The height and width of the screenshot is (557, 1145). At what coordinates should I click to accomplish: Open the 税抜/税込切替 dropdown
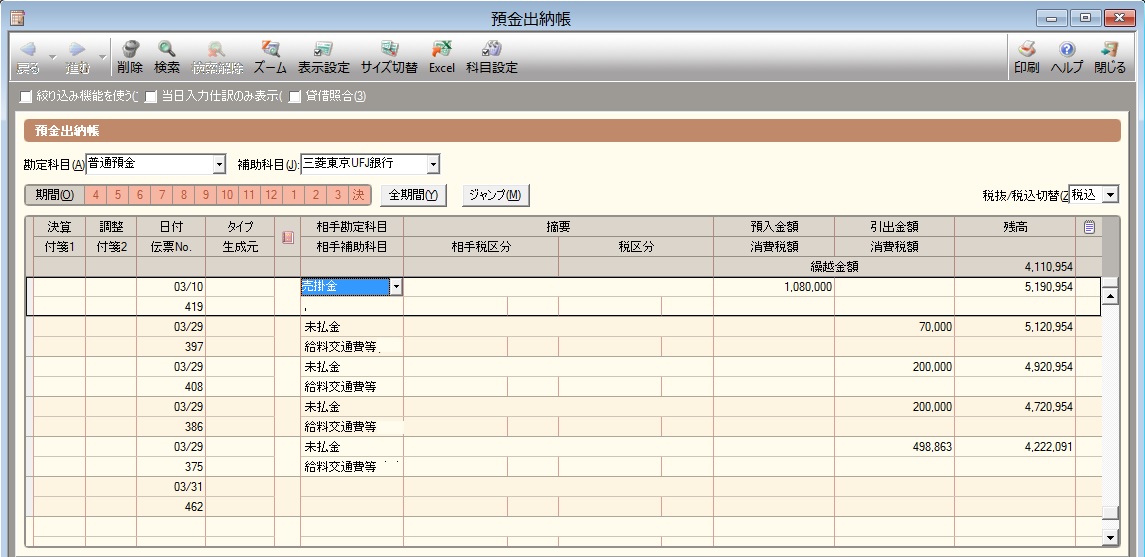1111,195
